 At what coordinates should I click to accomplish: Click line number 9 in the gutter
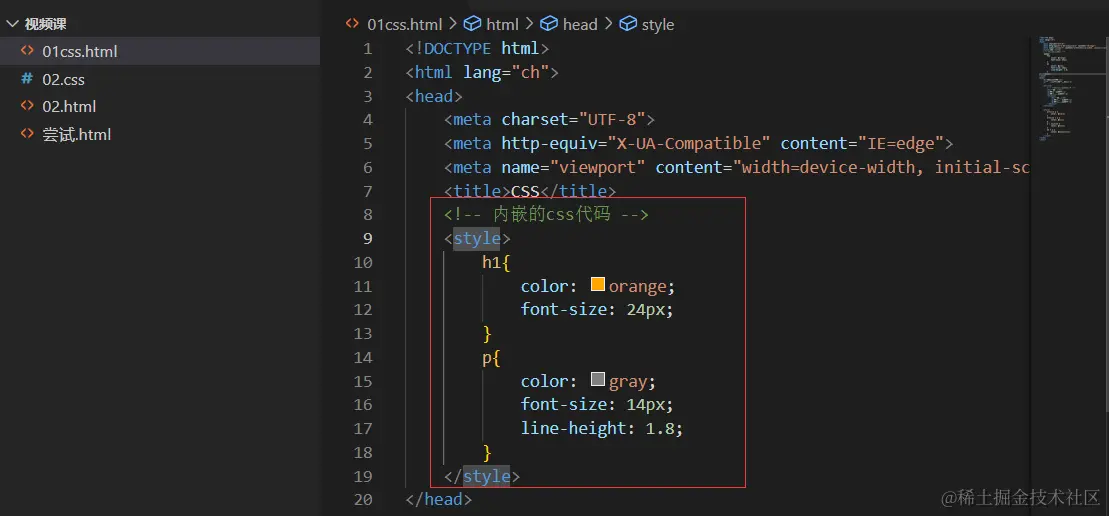tap(367, 238)
